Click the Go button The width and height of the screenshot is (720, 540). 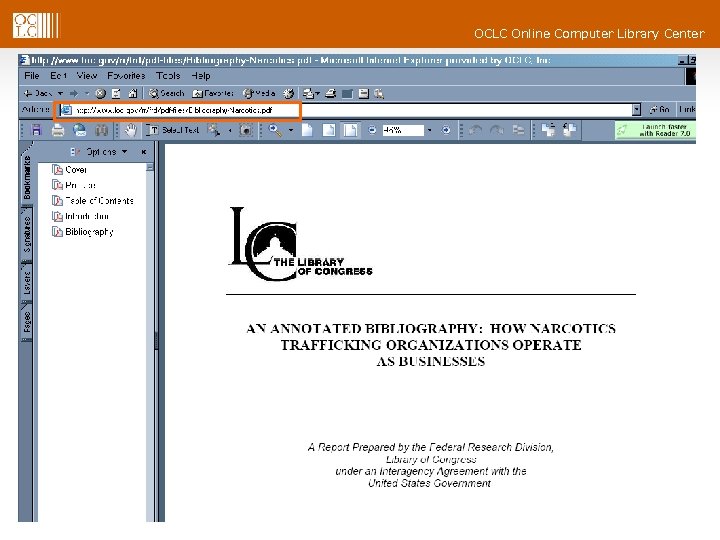659,110
